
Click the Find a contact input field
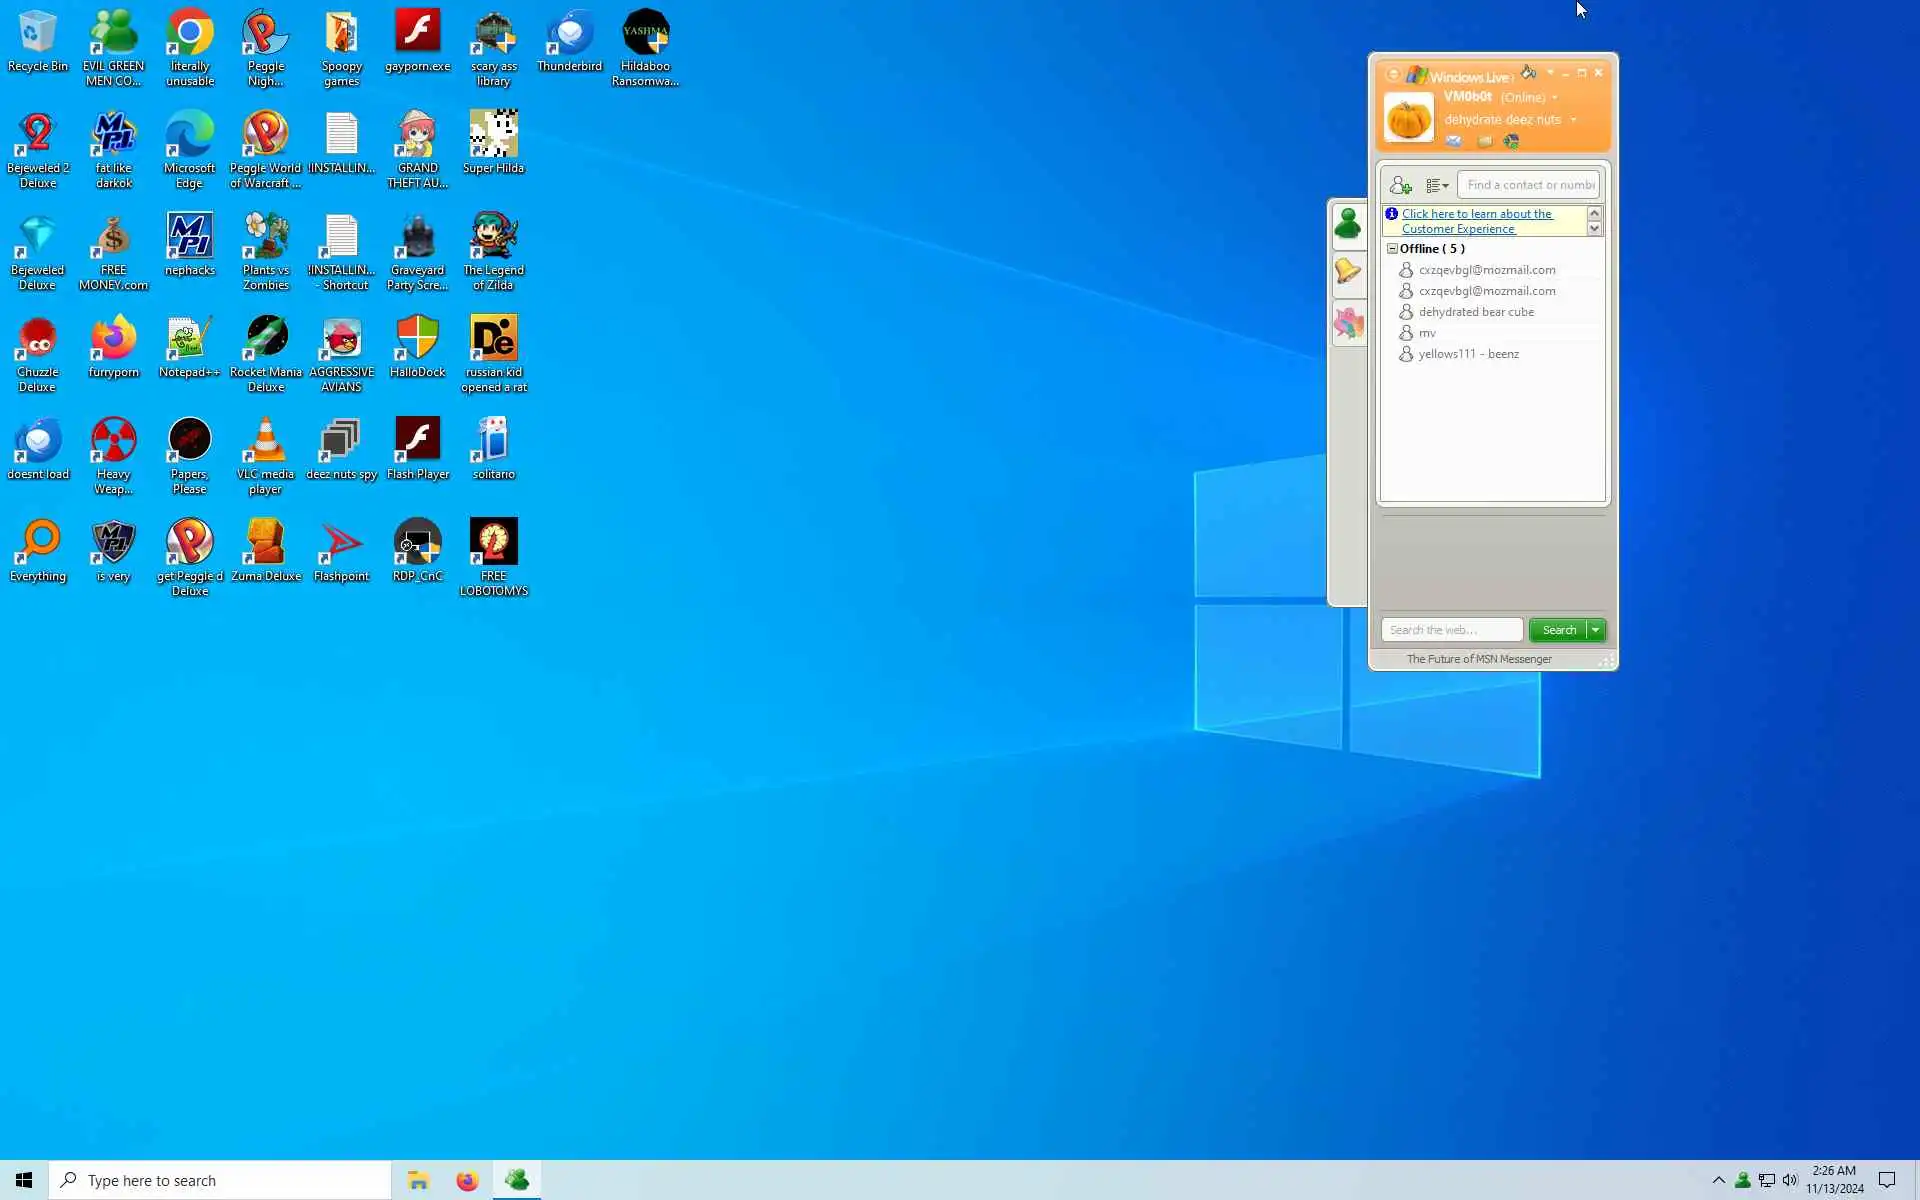[1529, 185]
